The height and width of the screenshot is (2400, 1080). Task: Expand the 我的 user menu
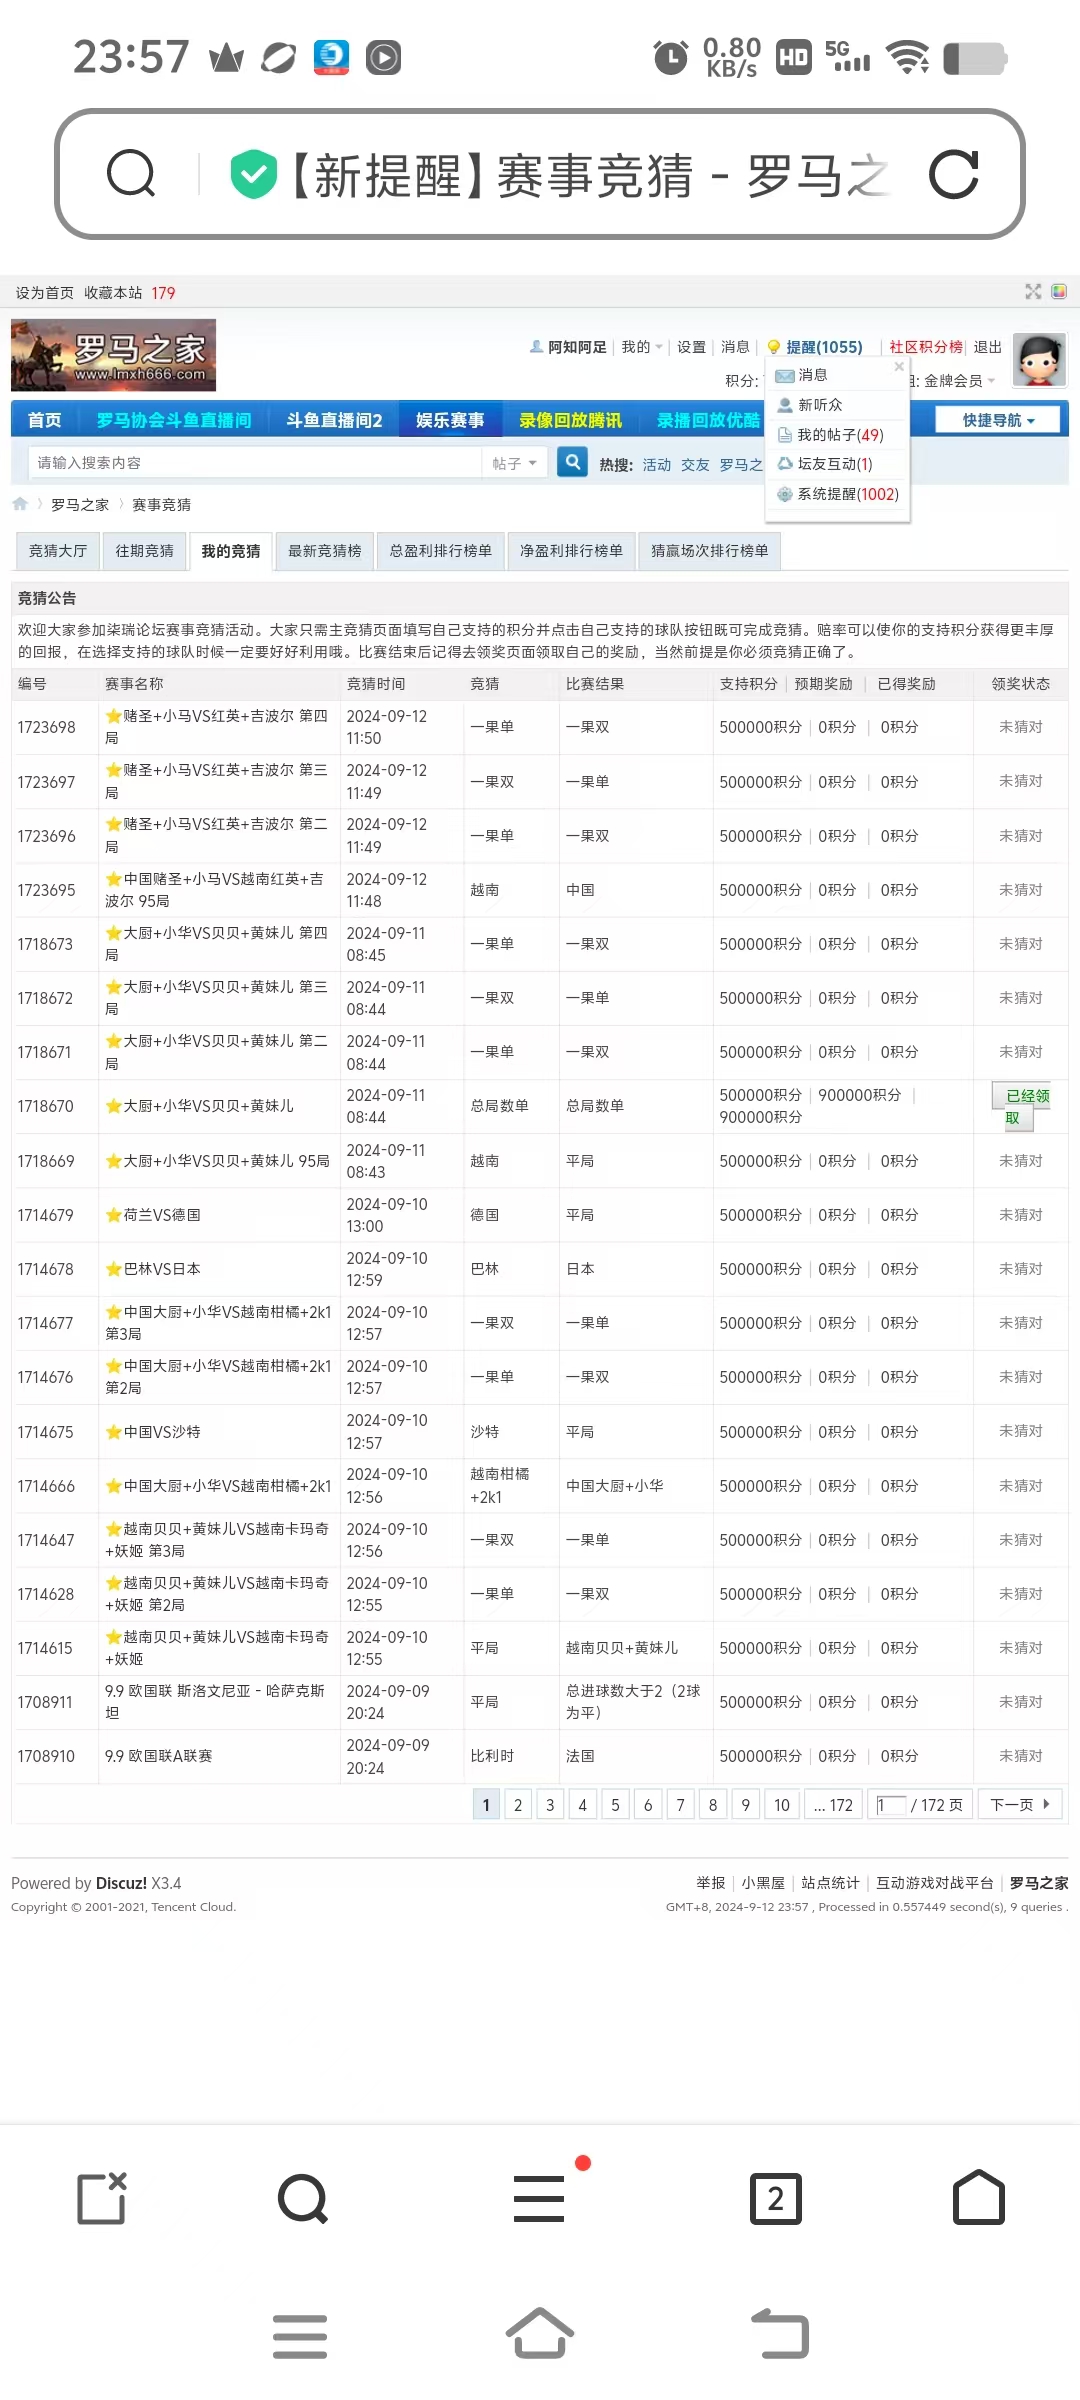(641, 347)
